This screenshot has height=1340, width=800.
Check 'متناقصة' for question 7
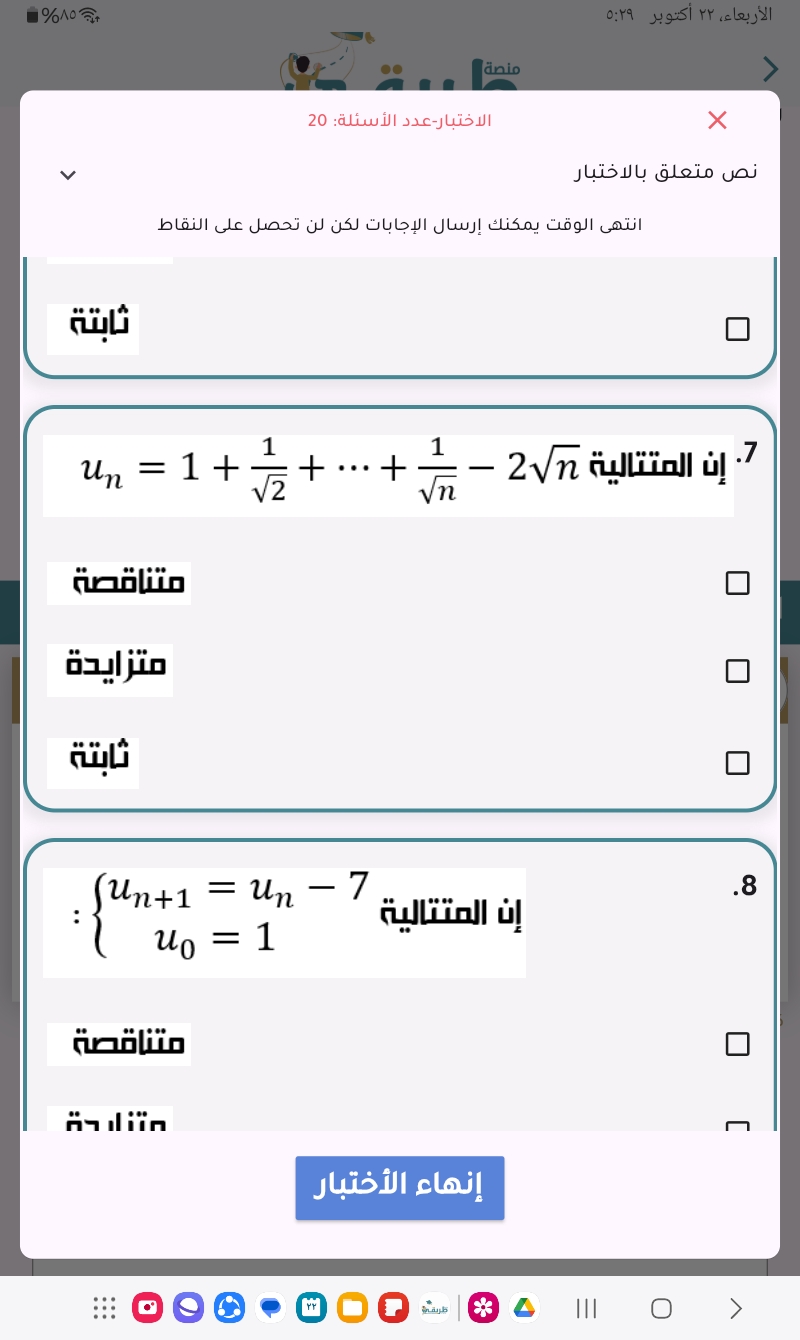(737, 583)
